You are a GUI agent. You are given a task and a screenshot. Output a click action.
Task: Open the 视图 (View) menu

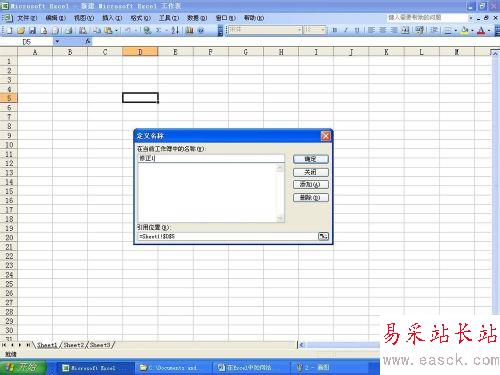coord(84,18)
